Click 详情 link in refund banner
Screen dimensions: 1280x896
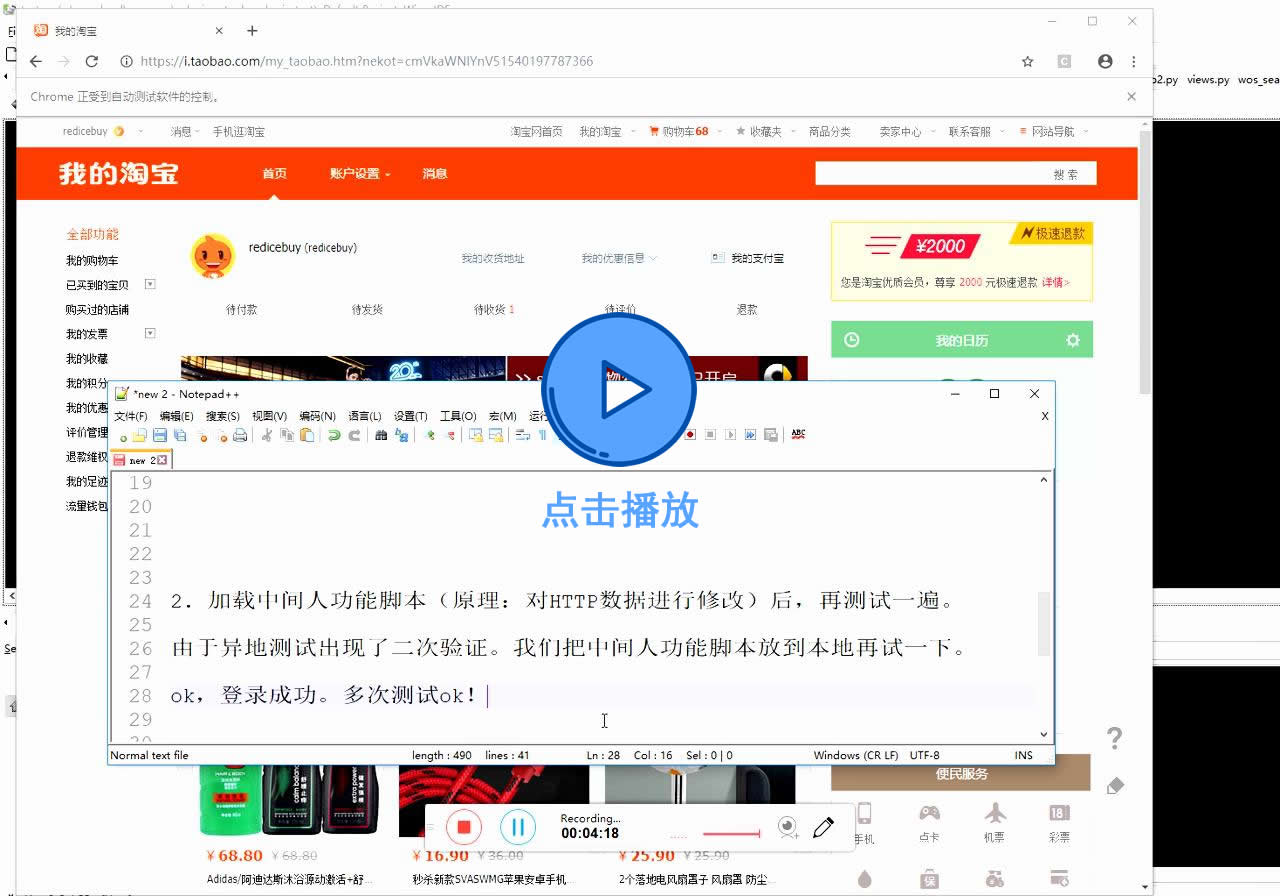pyautogui.click(x=1055, y=282)
